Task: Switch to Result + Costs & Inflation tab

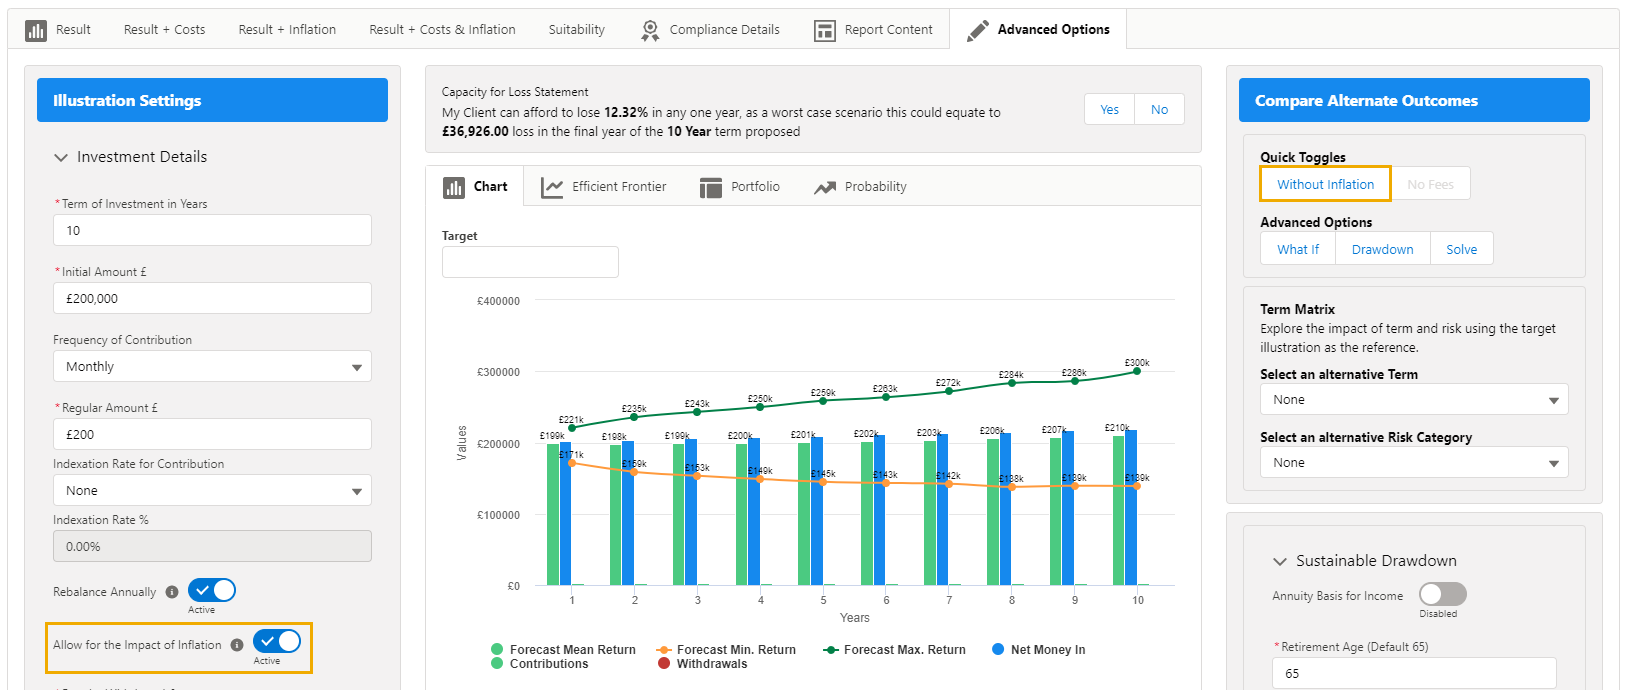Action: [x=442, y=30]
